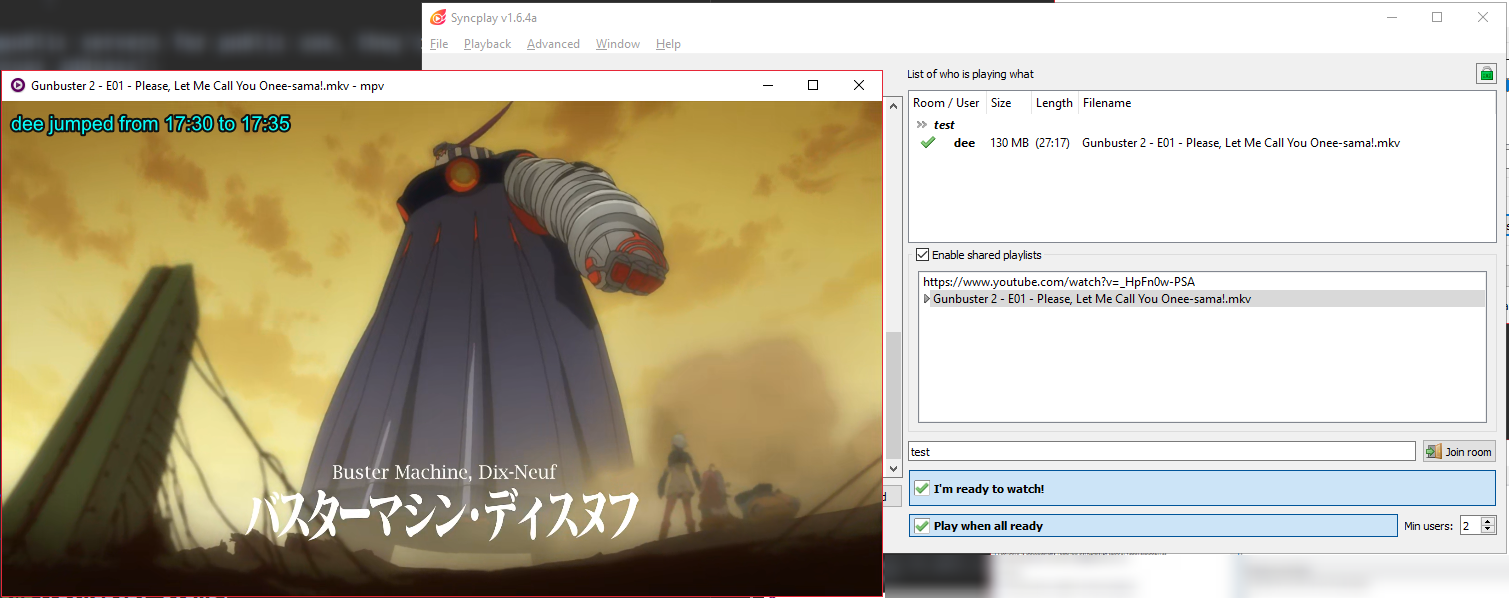
Task: Click the door icon on Join room button
Action: 1436,451
